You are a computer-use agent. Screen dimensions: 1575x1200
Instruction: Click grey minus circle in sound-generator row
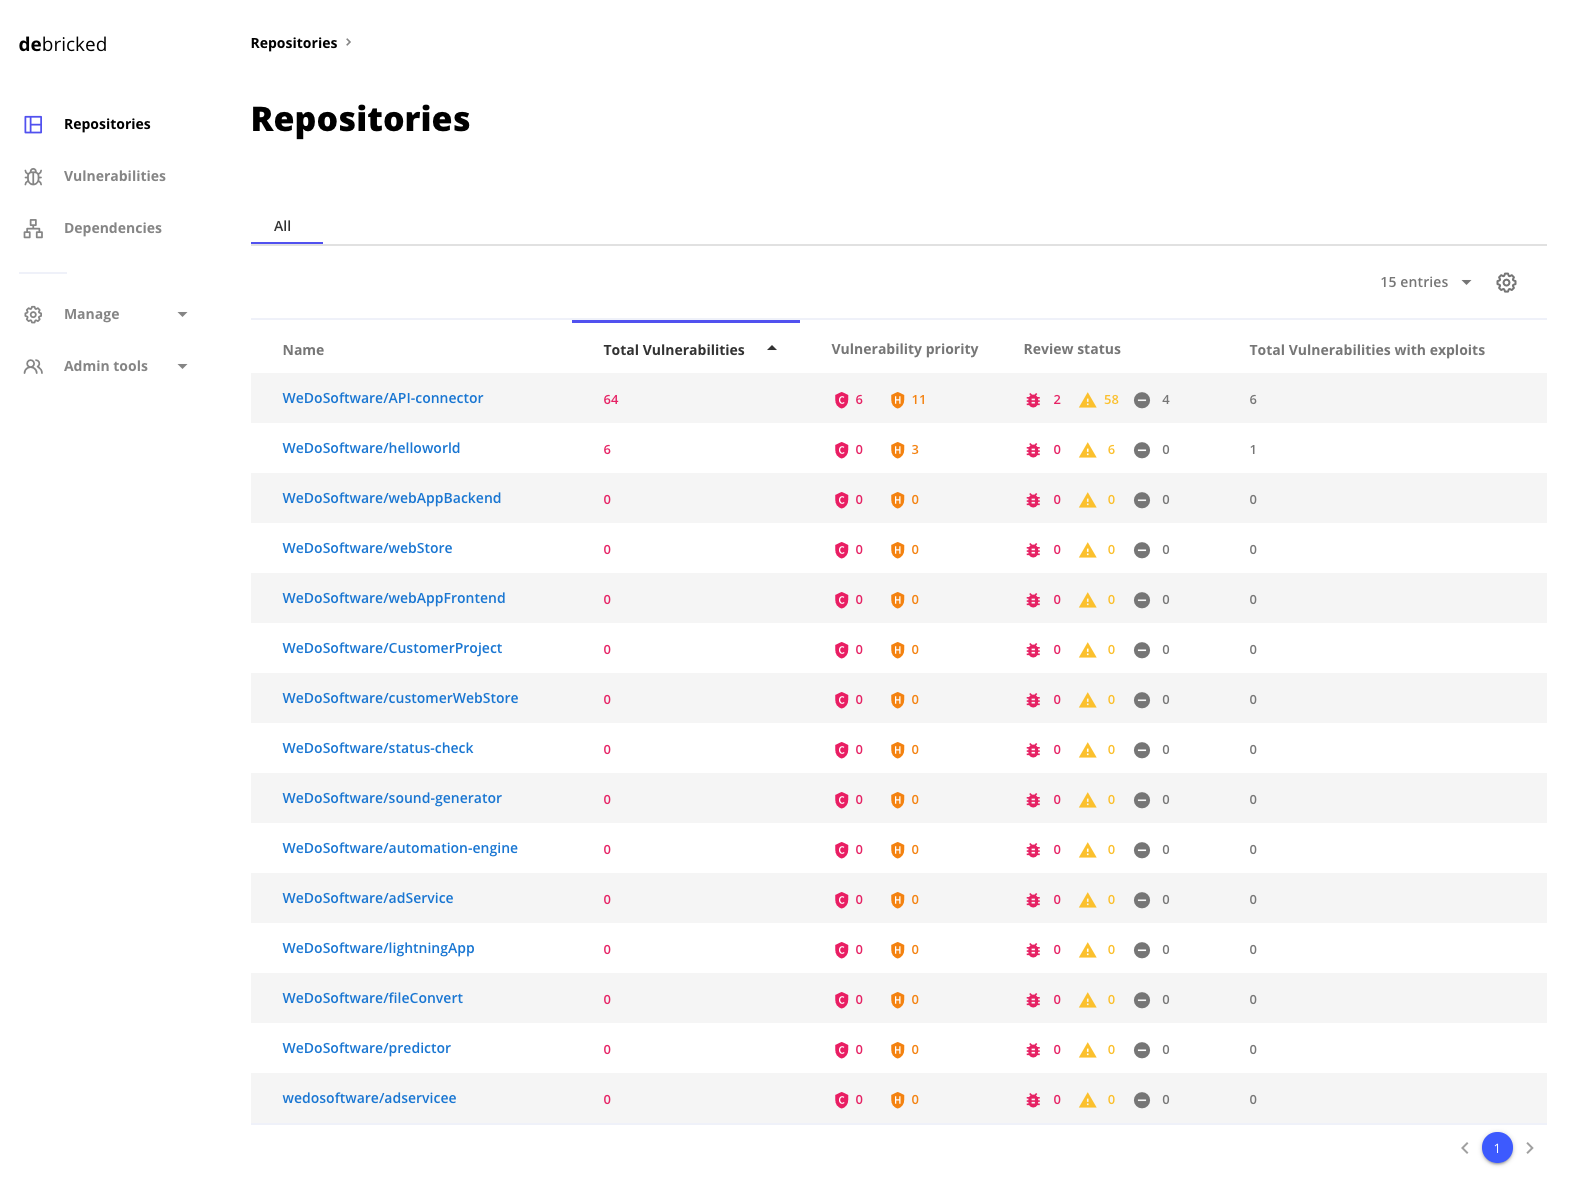1141,800
